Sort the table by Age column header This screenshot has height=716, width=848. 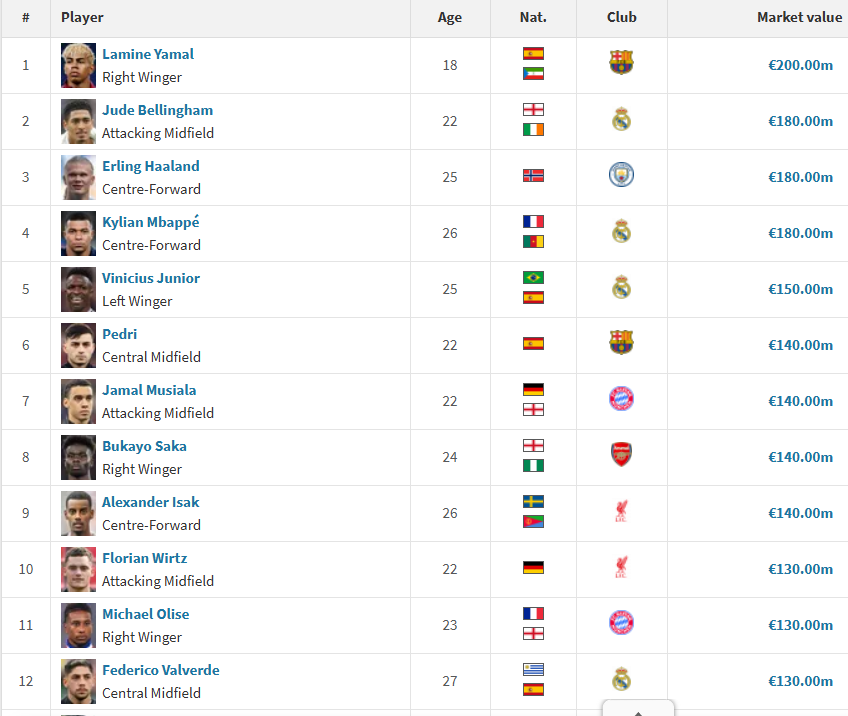point(450,17)
